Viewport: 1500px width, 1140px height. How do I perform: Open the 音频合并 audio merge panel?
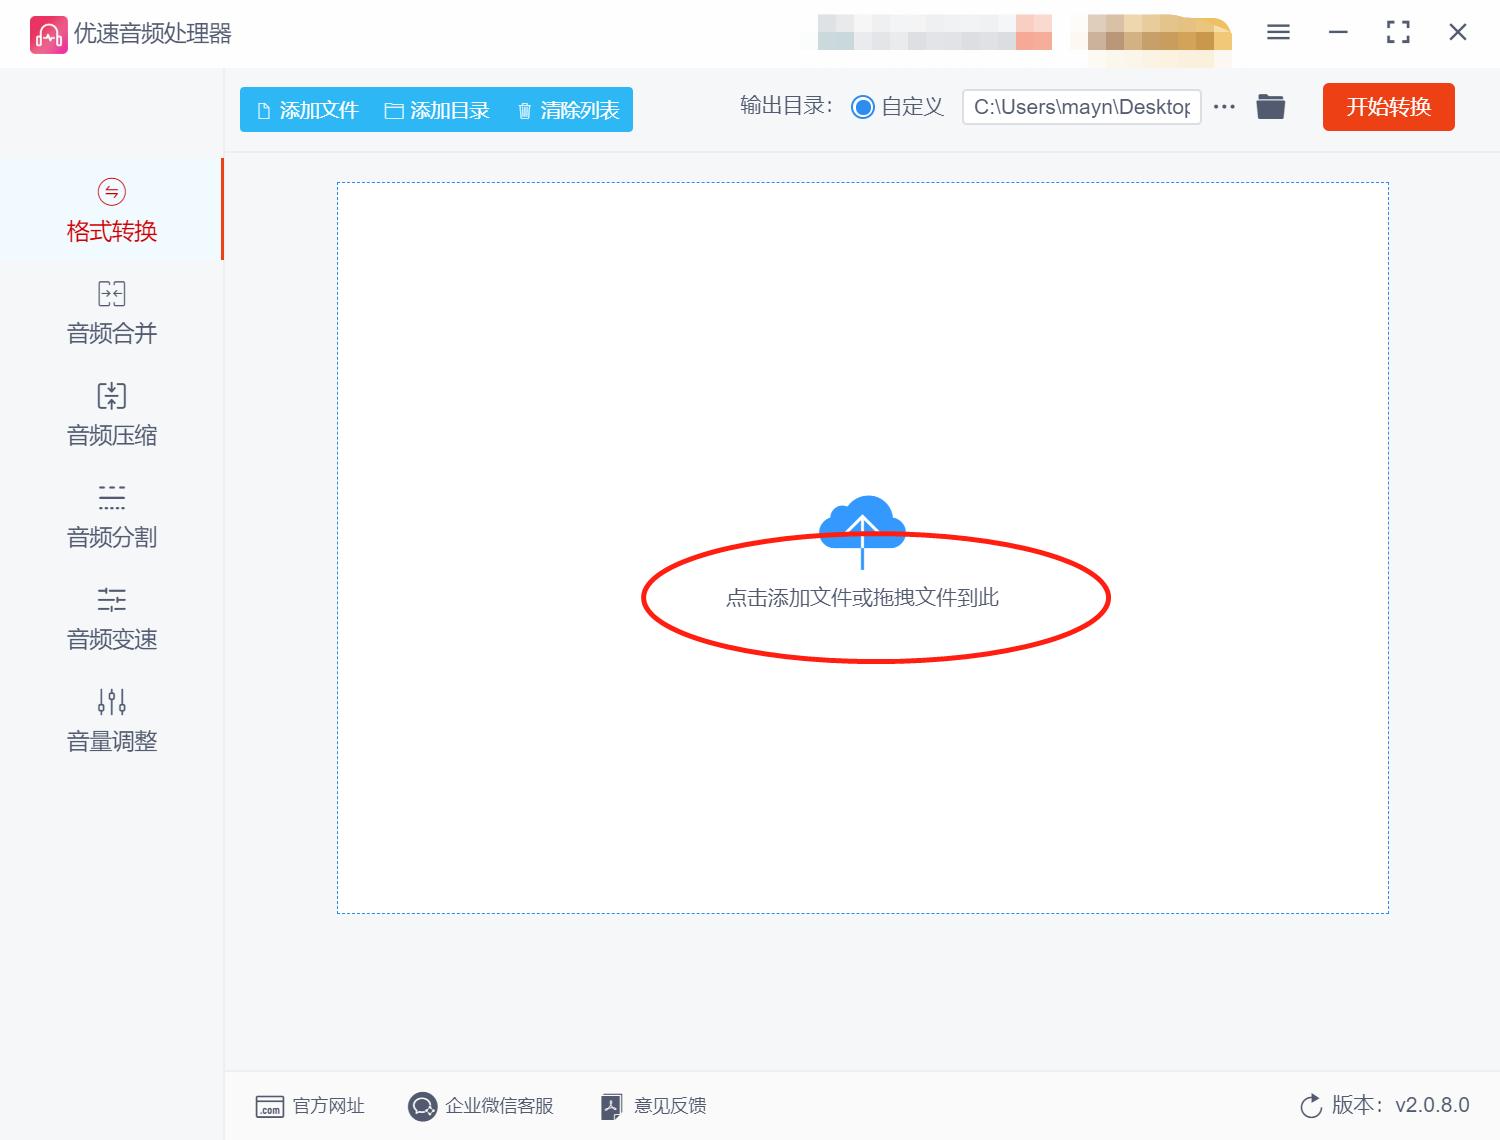click(111, 312)
